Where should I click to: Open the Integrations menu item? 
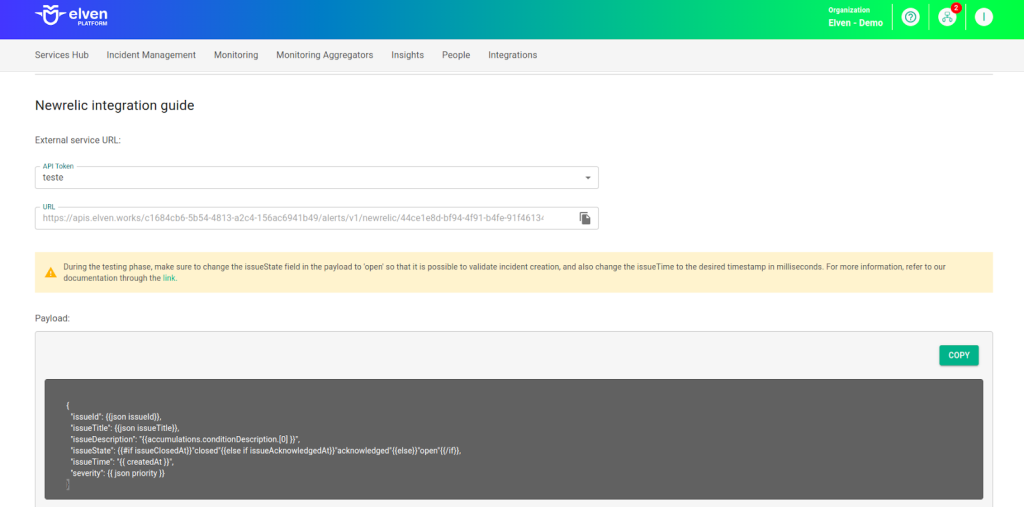pos(512,55)
